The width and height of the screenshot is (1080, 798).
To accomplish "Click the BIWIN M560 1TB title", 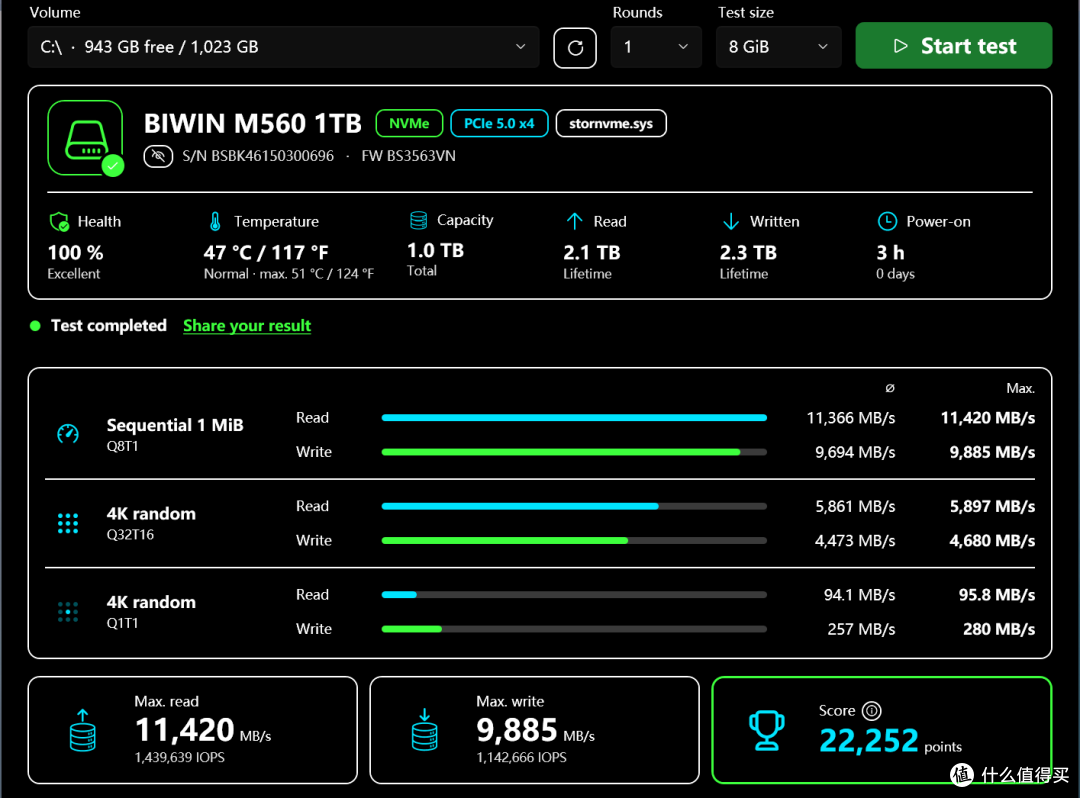I will (253, 124).
